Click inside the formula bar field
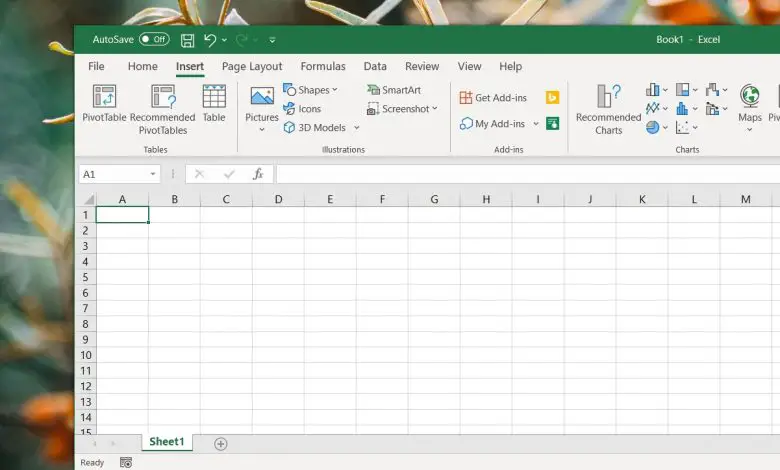Viewport: 780px width, 470px height. (x=528, y=174)
